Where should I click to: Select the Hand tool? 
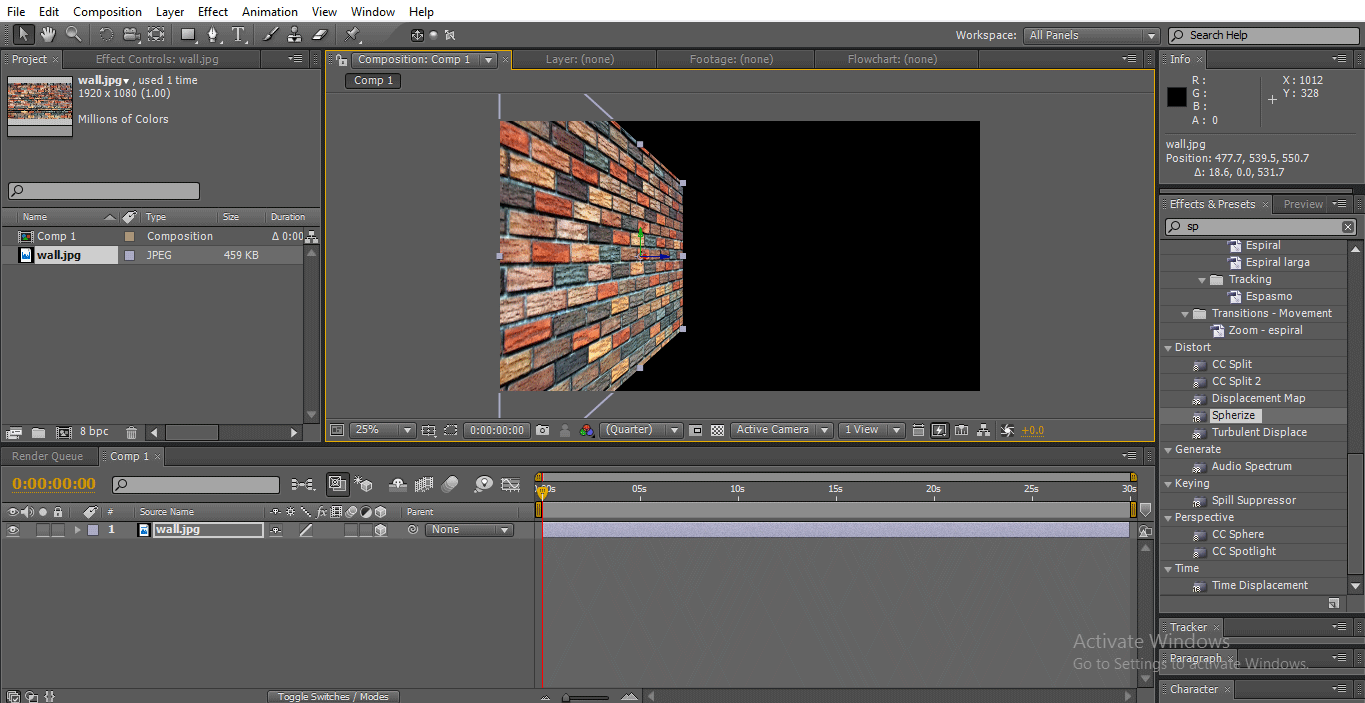point(47,35)
